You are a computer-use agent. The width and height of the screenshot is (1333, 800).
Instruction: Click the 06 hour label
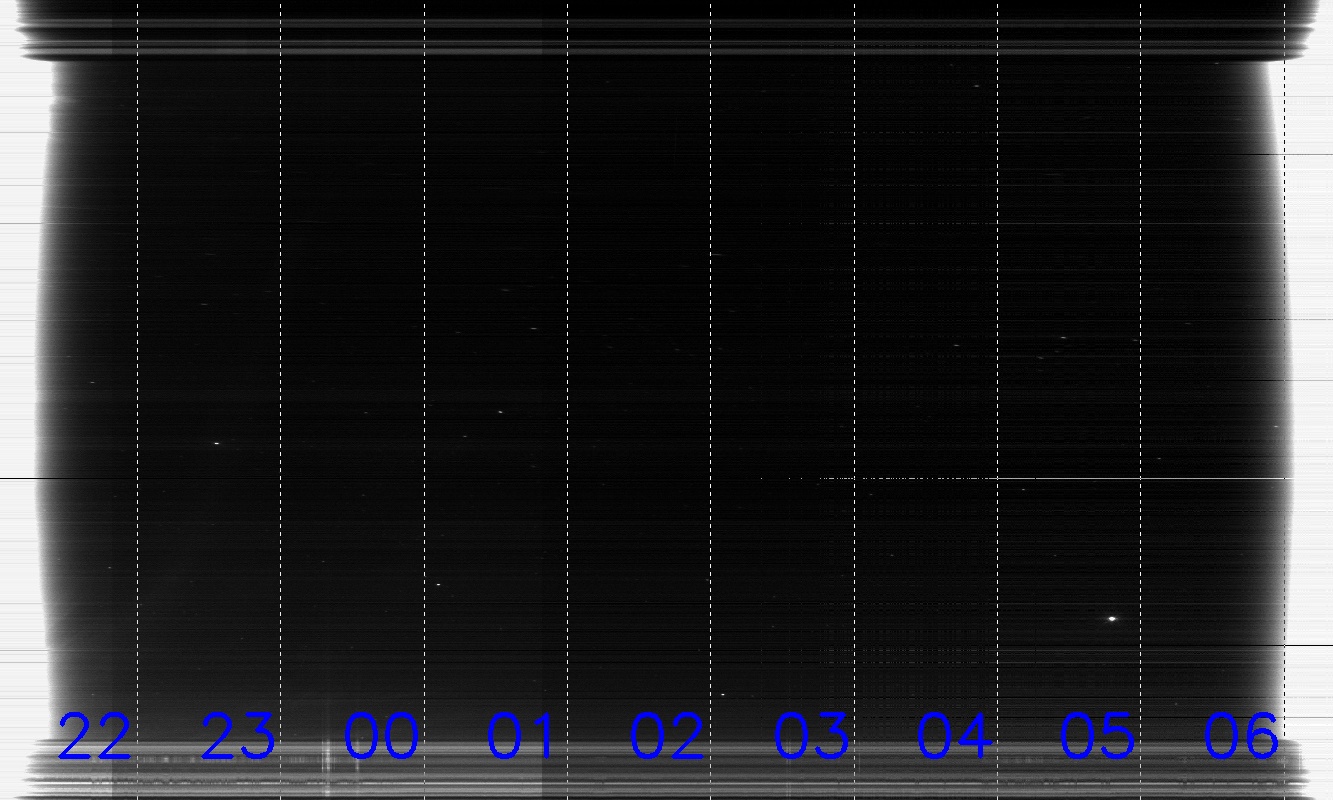pyautogui.click(x=1240, y=737)
